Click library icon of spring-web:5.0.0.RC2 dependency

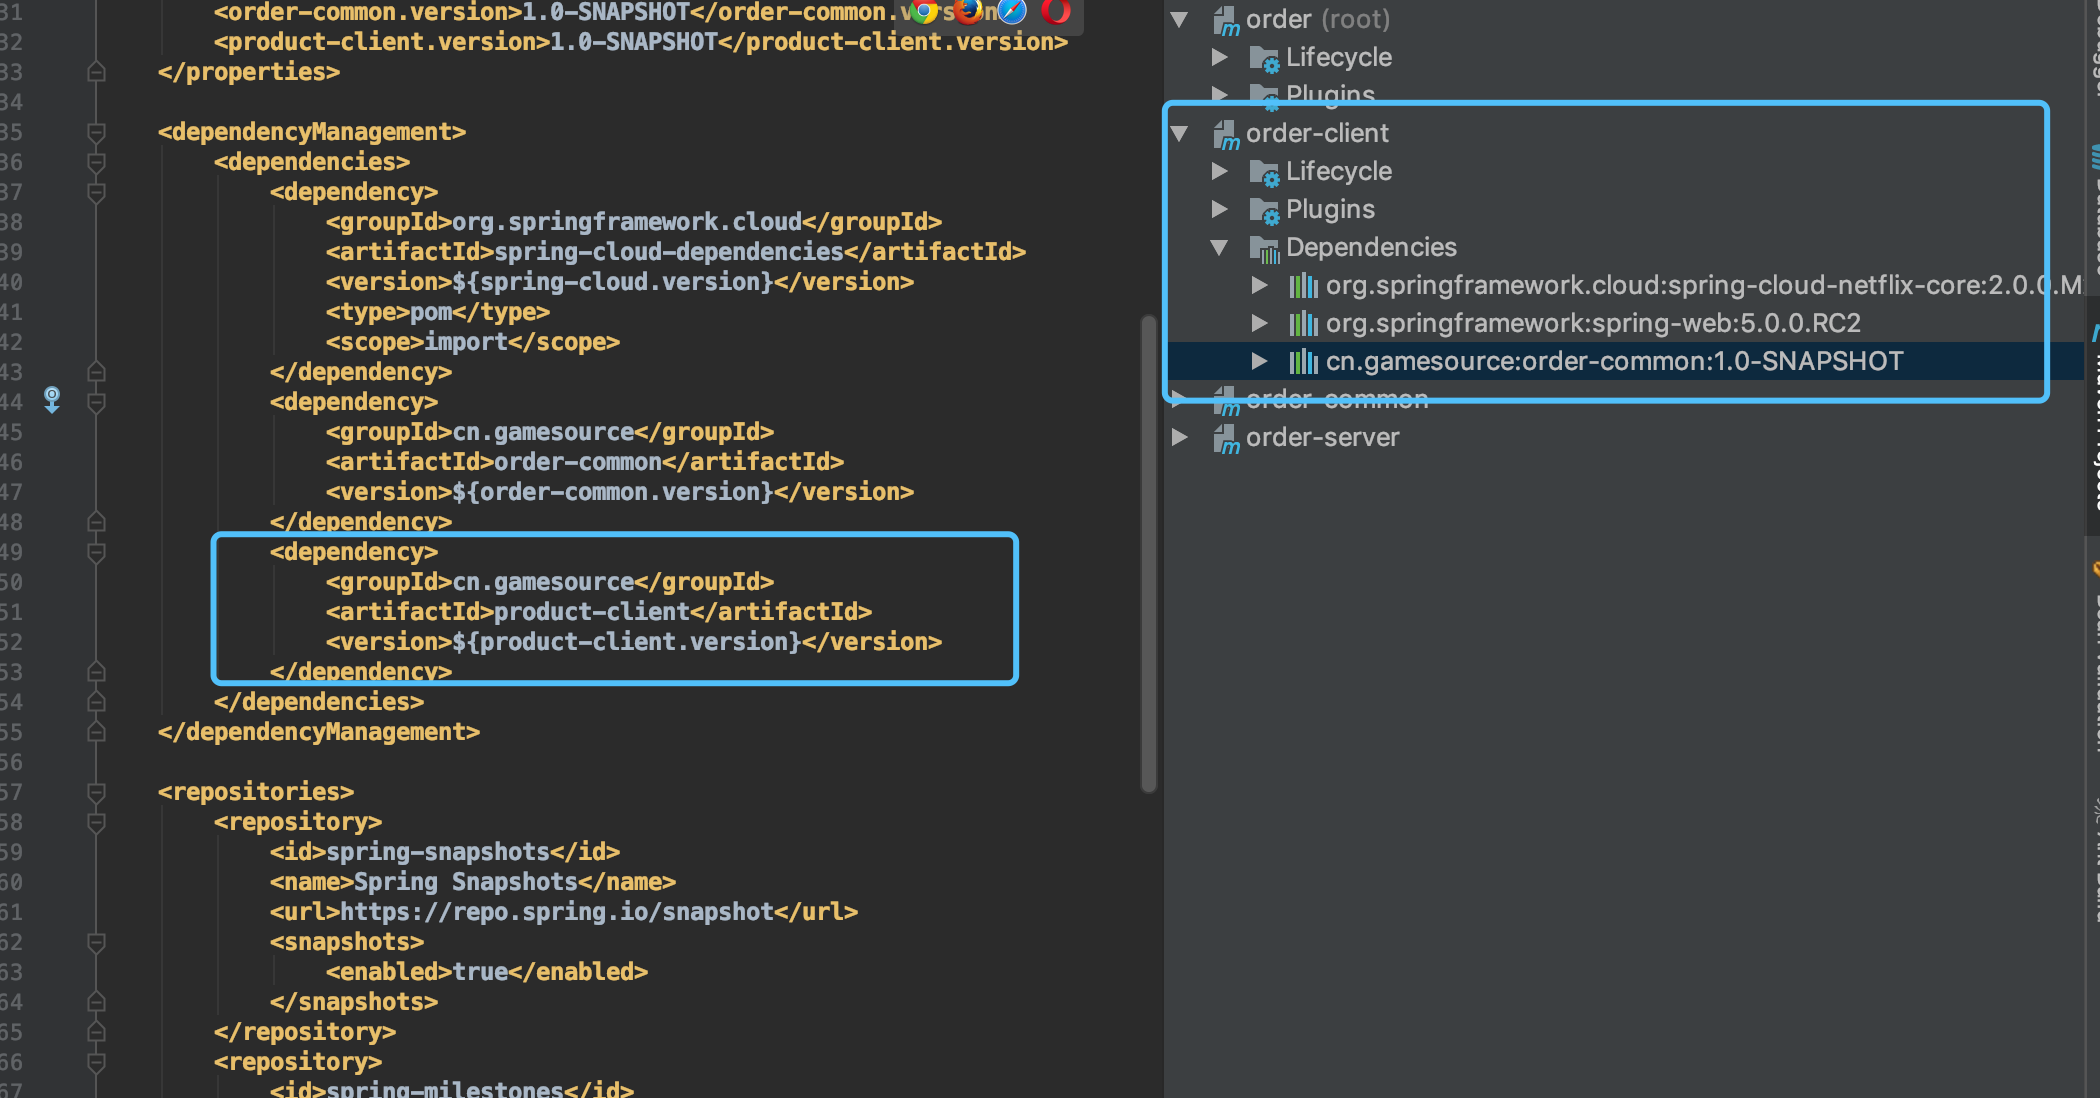[1303, 324]
